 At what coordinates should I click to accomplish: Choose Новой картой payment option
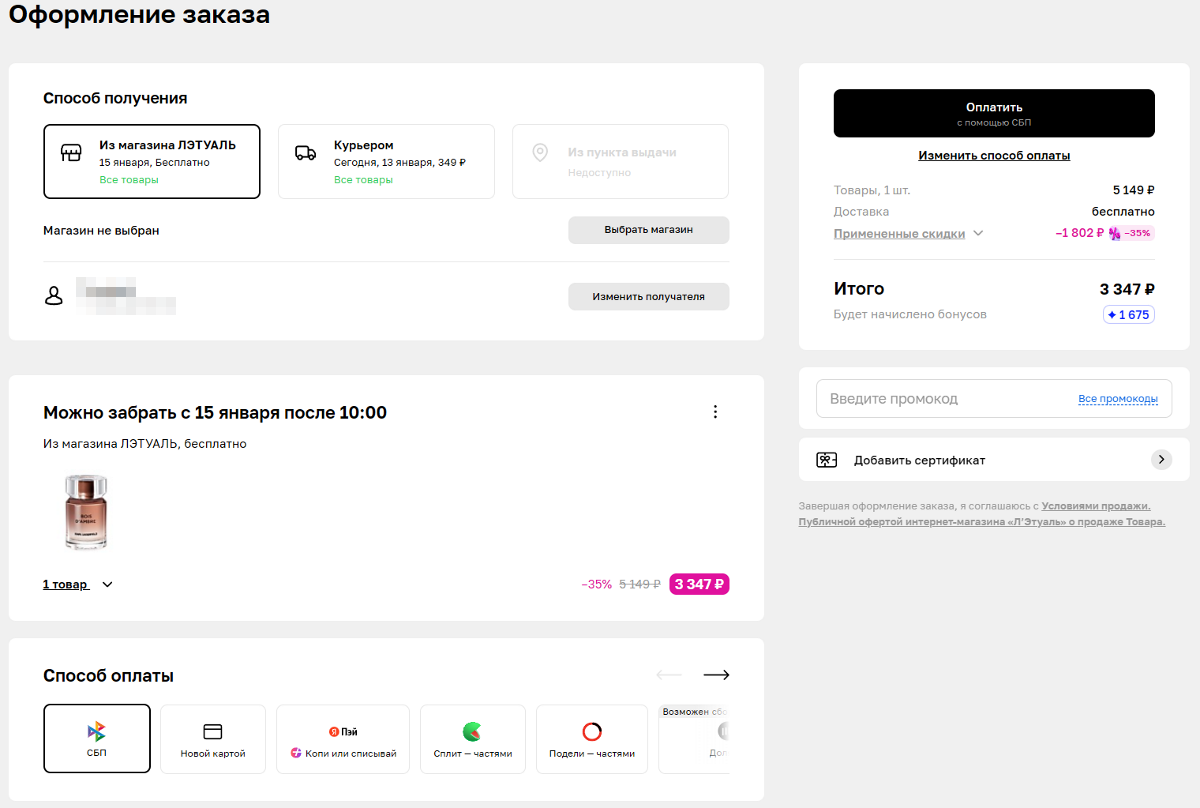[213, 738]
